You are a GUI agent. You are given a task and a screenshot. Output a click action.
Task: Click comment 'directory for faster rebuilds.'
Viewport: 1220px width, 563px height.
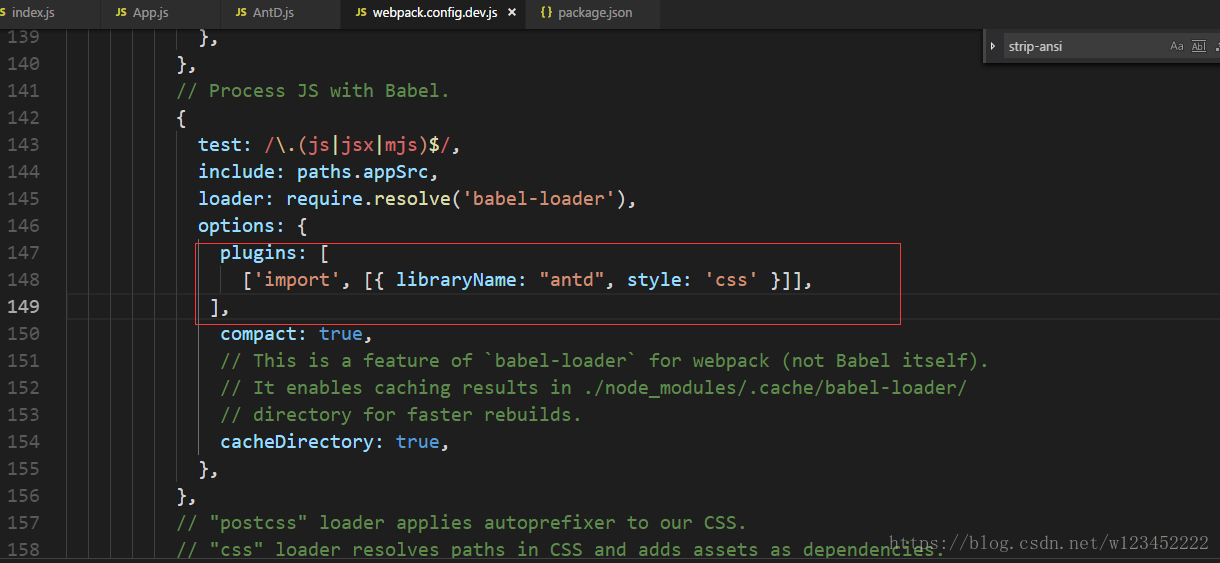[401, 415]
